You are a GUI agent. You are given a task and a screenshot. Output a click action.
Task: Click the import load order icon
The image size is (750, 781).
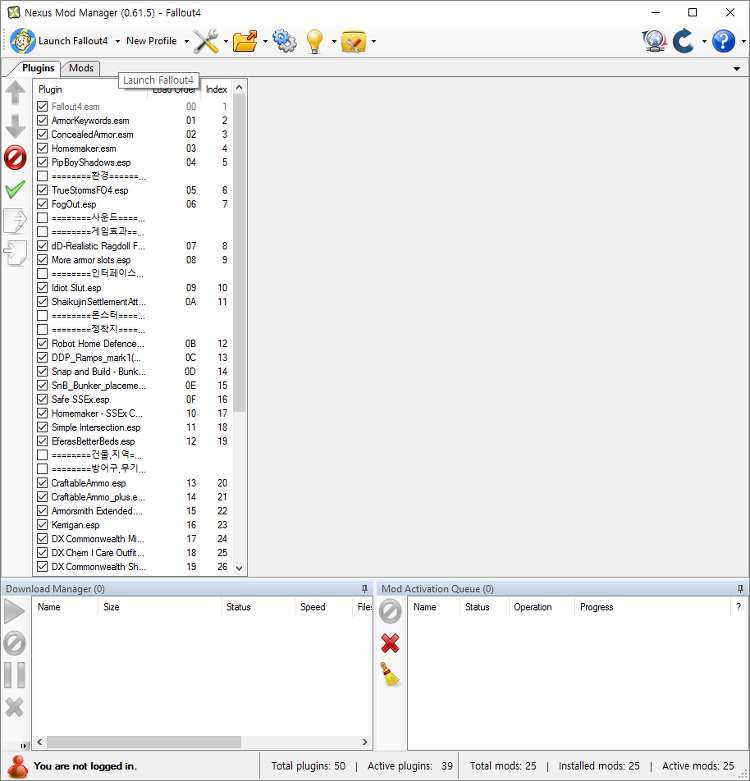coord(15,253)
